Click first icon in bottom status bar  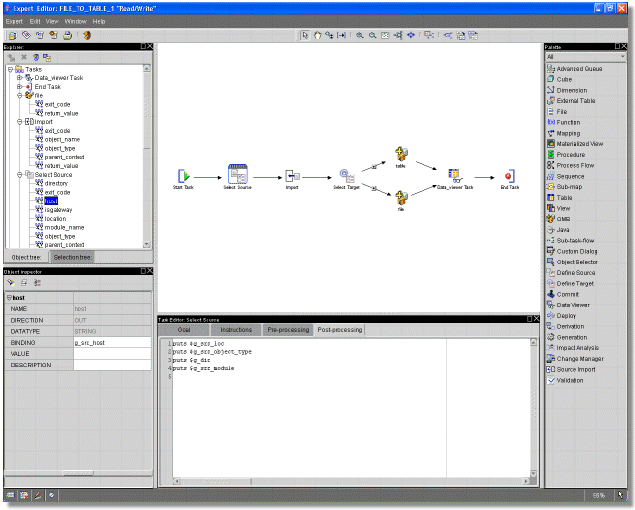click(11, 495)
